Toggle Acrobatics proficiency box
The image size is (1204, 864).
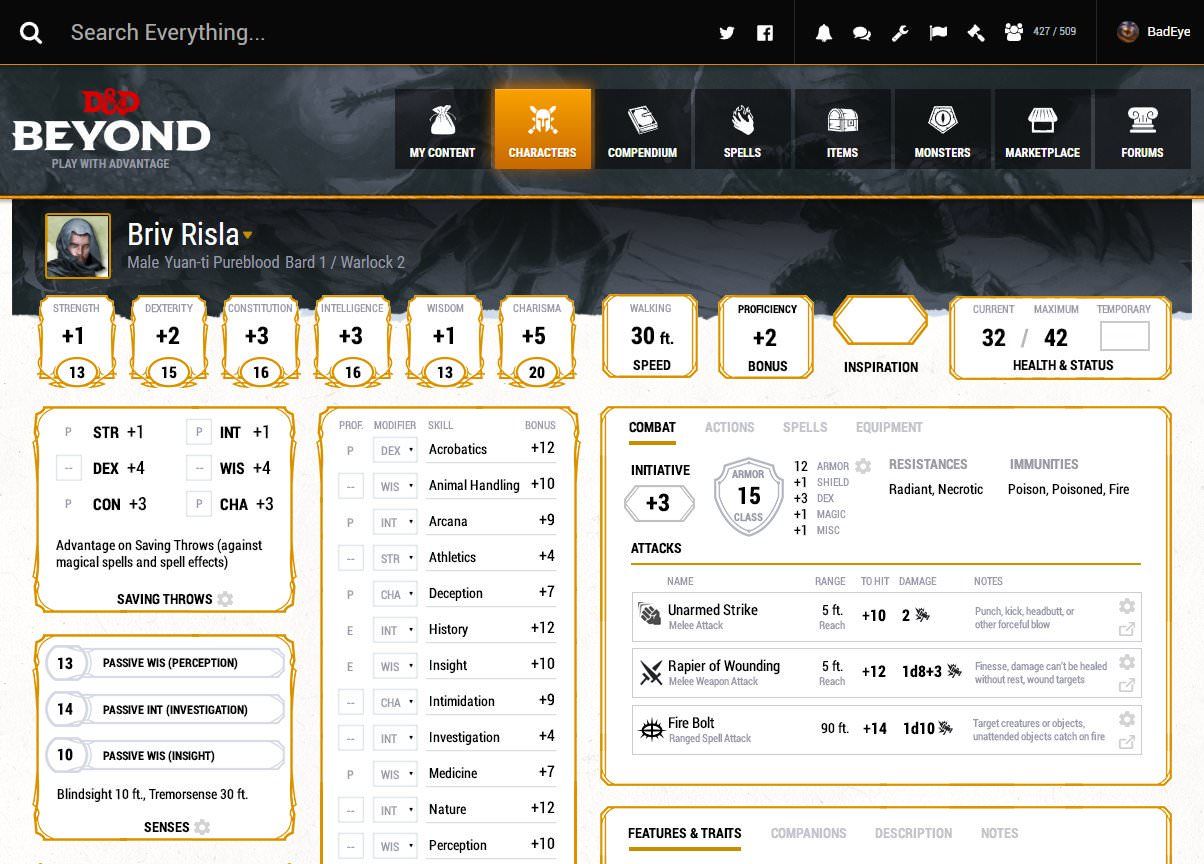point(350,451)
